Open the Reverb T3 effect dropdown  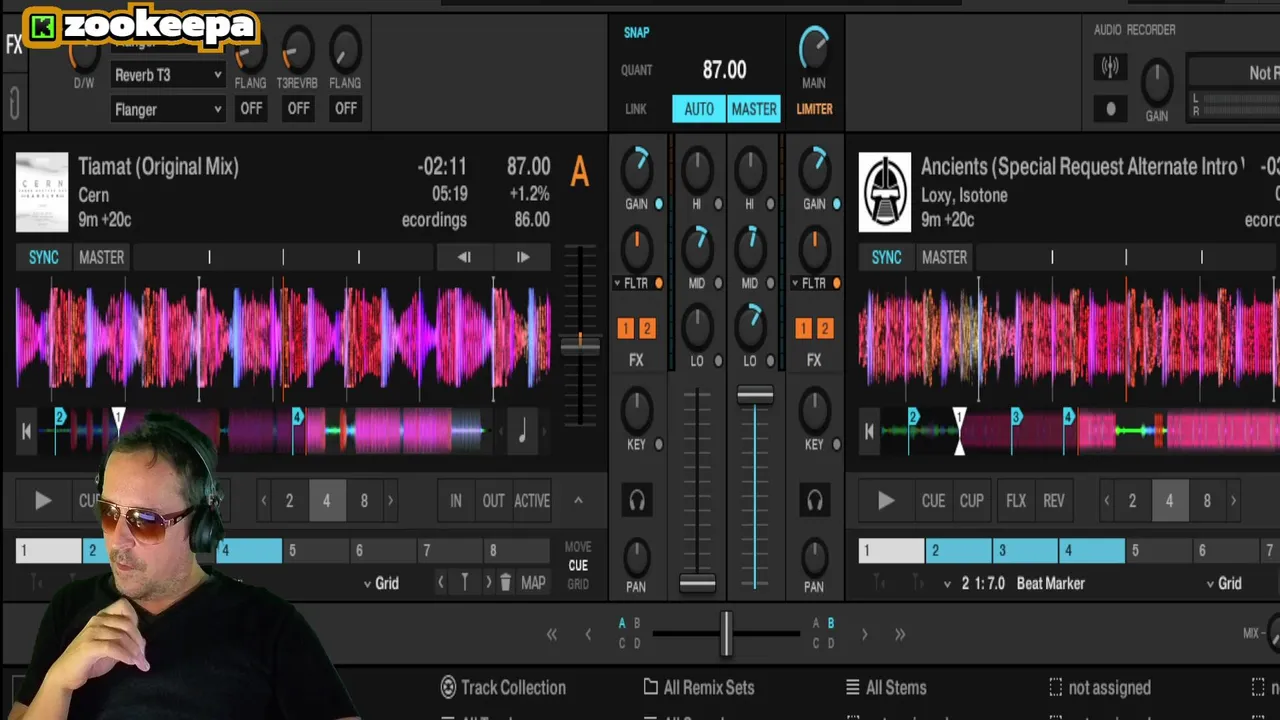pyautogui.click(x=167, y=75)
